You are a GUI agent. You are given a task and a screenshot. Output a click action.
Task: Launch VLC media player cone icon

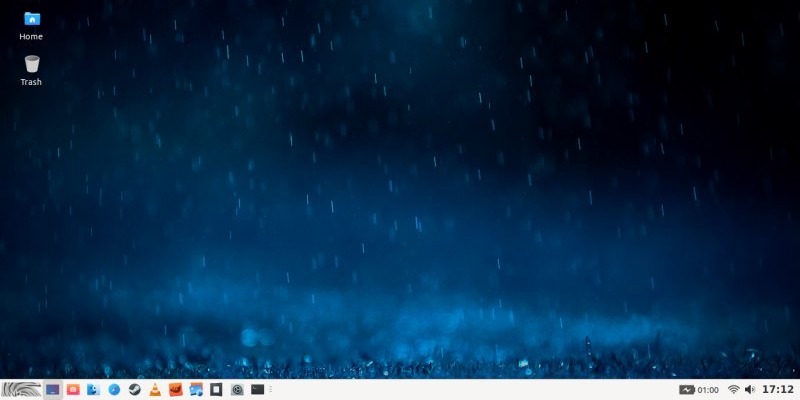click(x=155, y=389)
